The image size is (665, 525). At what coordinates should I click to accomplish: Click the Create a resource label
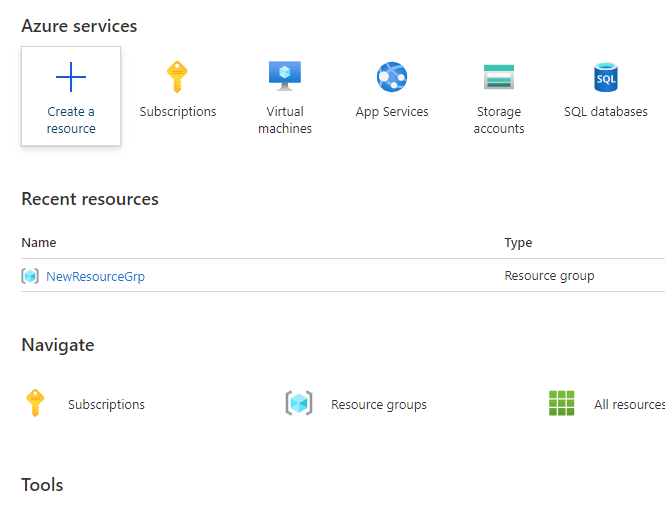pos(71,120)
